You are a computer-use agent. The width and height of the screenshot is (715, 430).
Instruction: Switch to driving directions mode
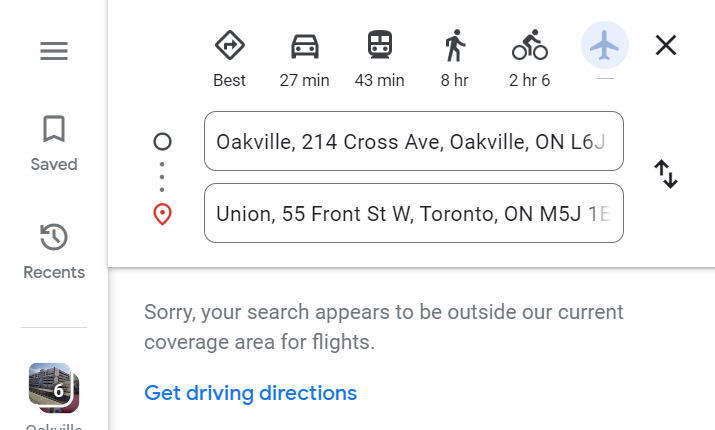tap(304, 45)
